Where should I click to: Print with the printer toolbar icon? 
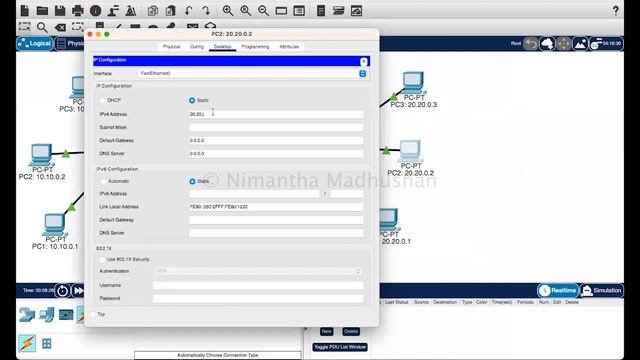[78, 11]
